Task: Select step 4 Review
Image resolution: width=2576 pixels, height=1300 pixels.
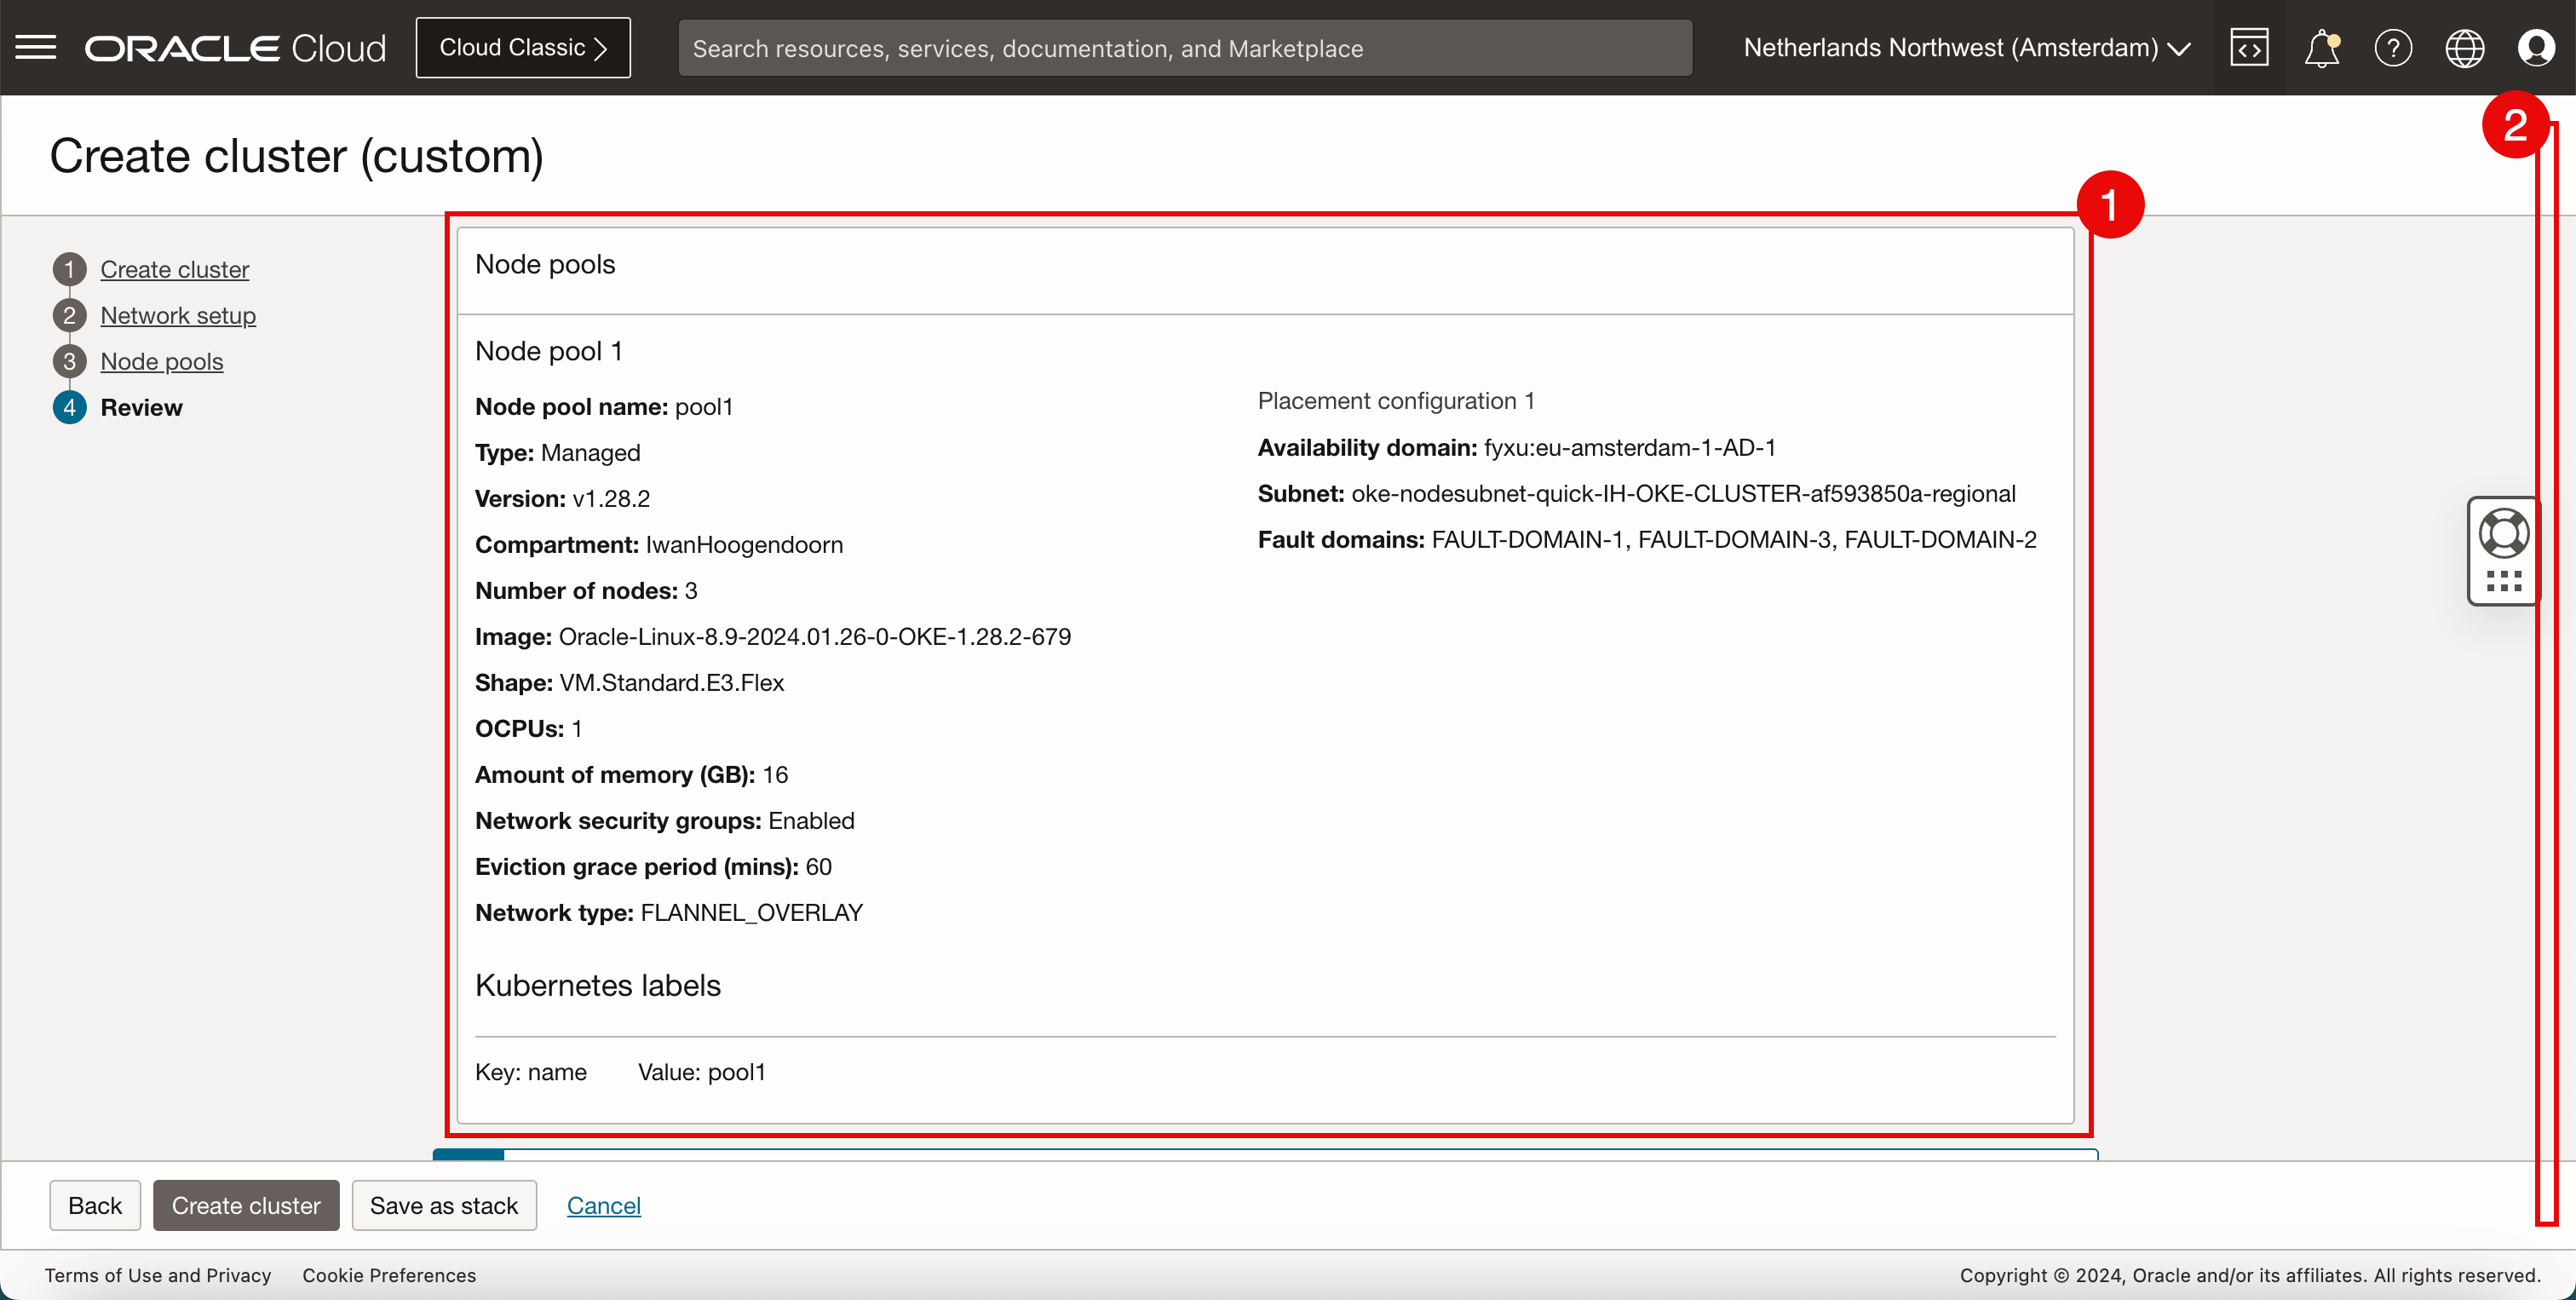Action: tap(141, 407)
